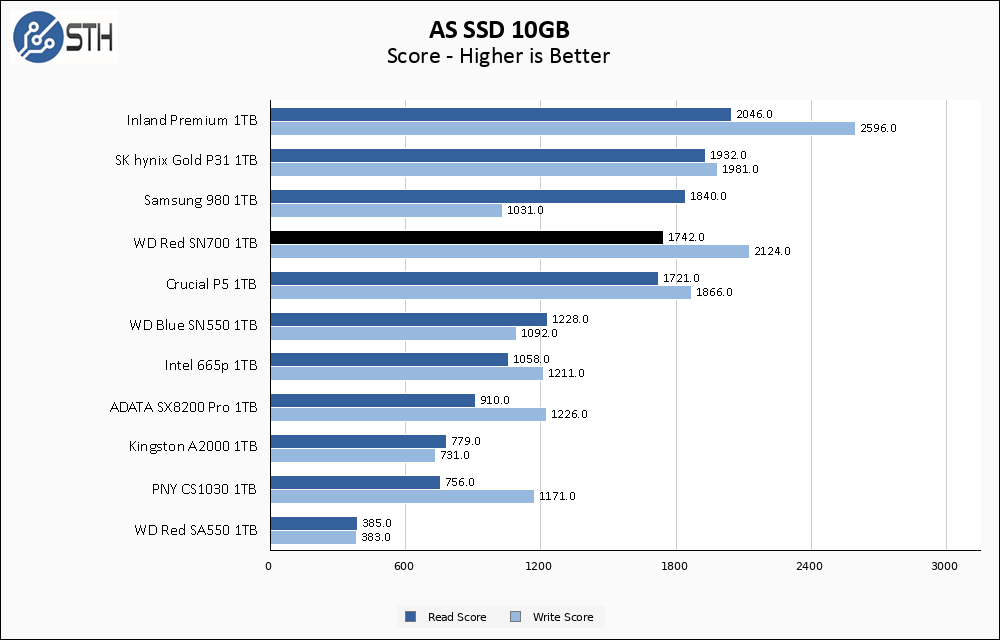Click the 756.0 value label

(460, 482)
